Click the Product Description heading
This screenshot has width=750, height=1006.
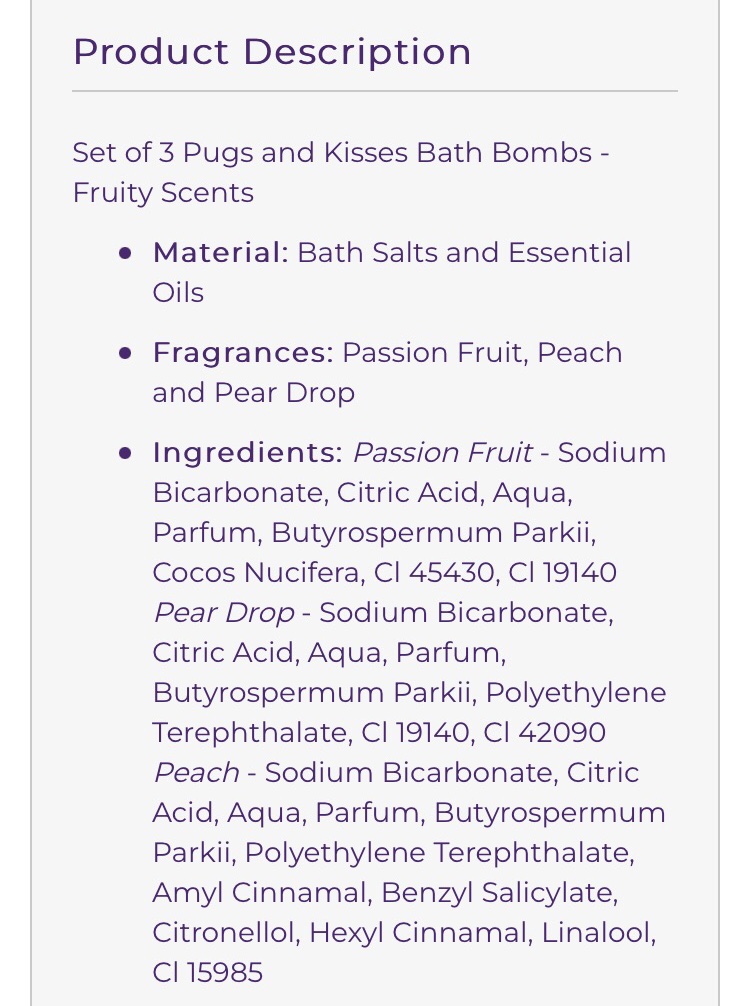[272, 52]
